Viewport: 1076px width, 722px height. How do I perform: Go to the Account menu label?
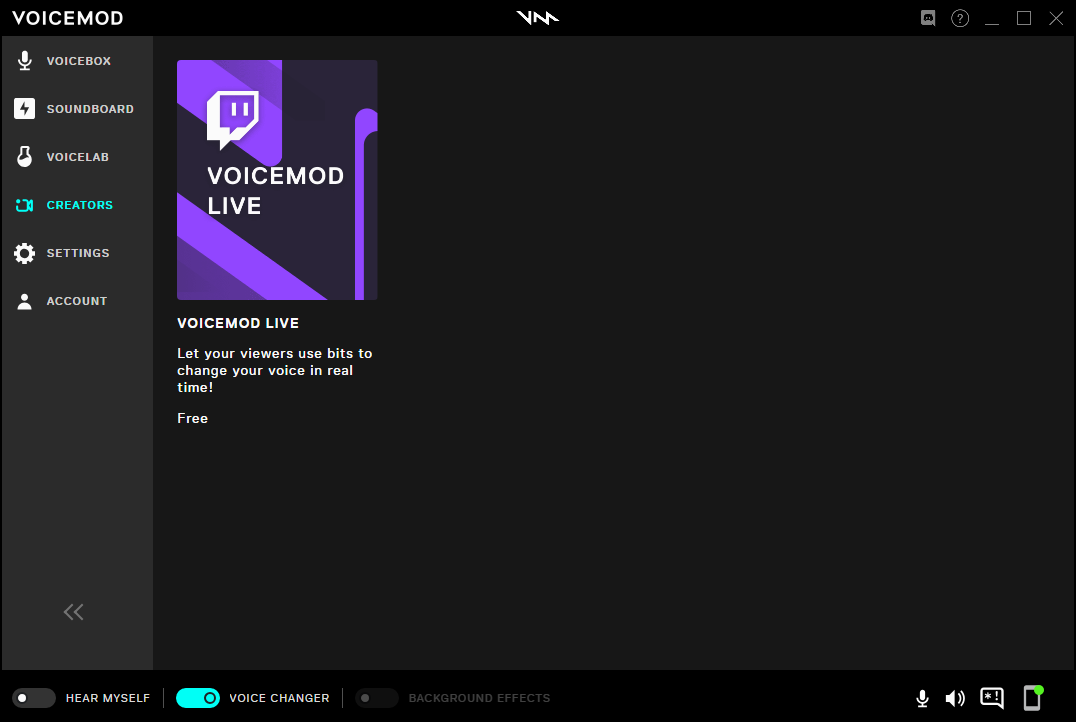point(77,301)
